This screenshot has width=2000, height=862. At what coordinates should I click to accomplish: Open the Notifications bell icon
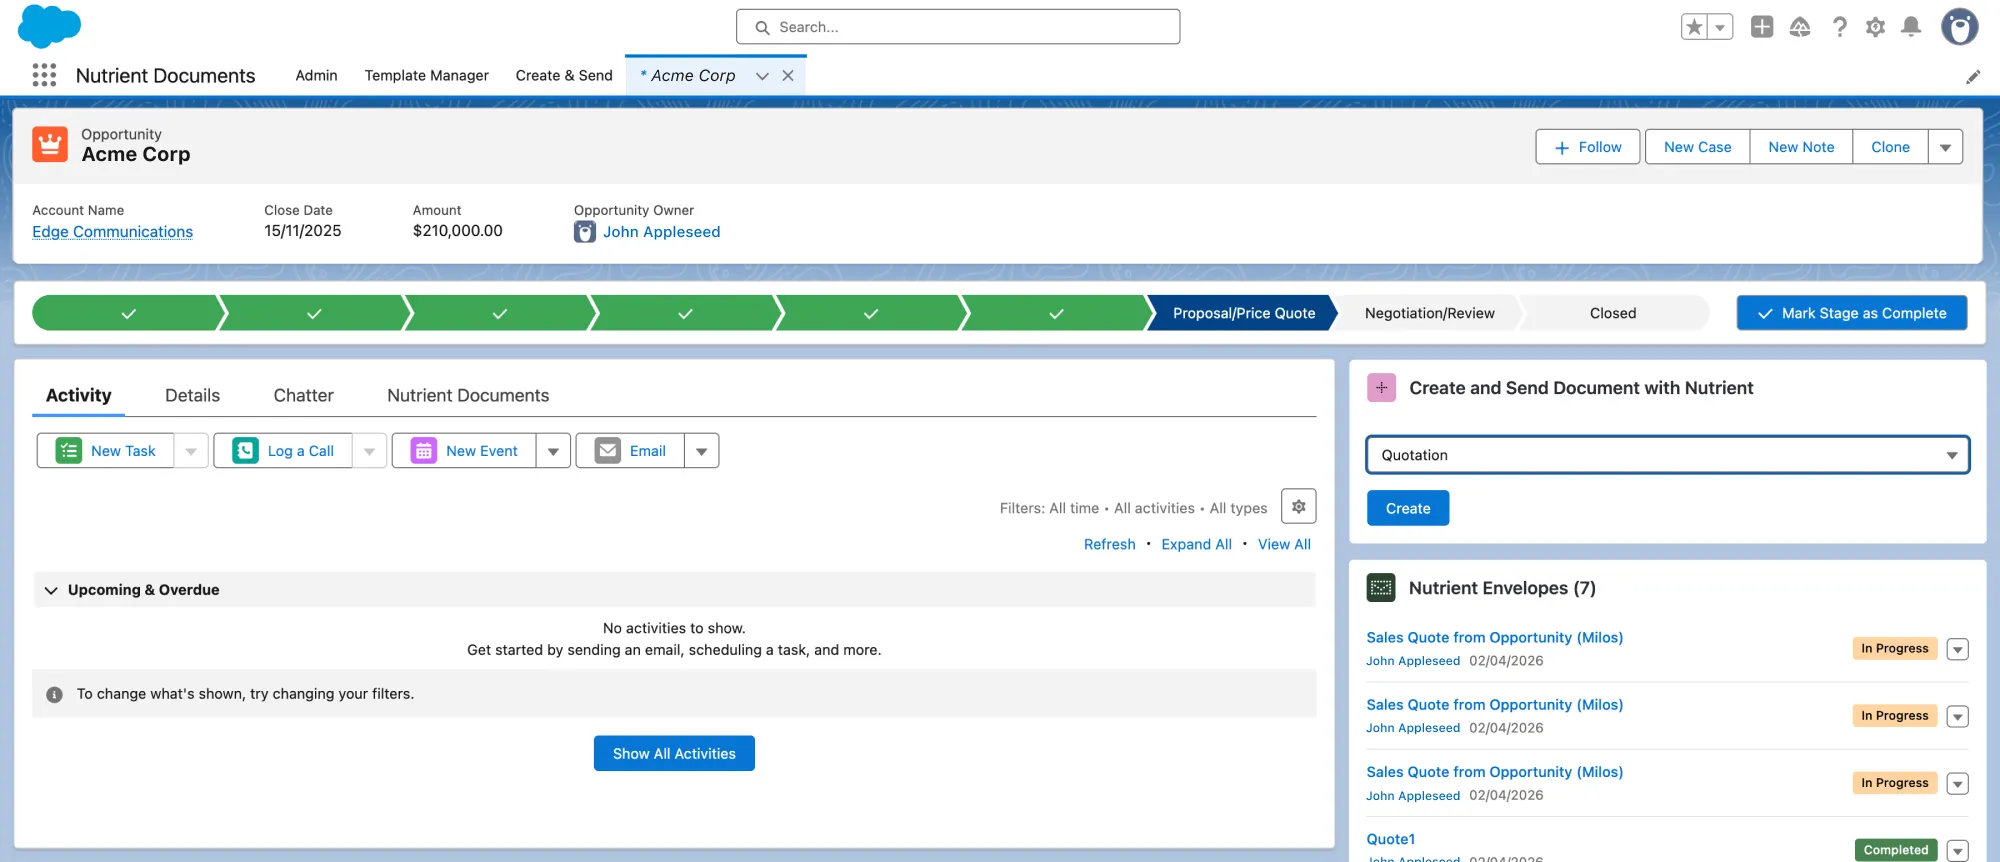(1911, 27)
